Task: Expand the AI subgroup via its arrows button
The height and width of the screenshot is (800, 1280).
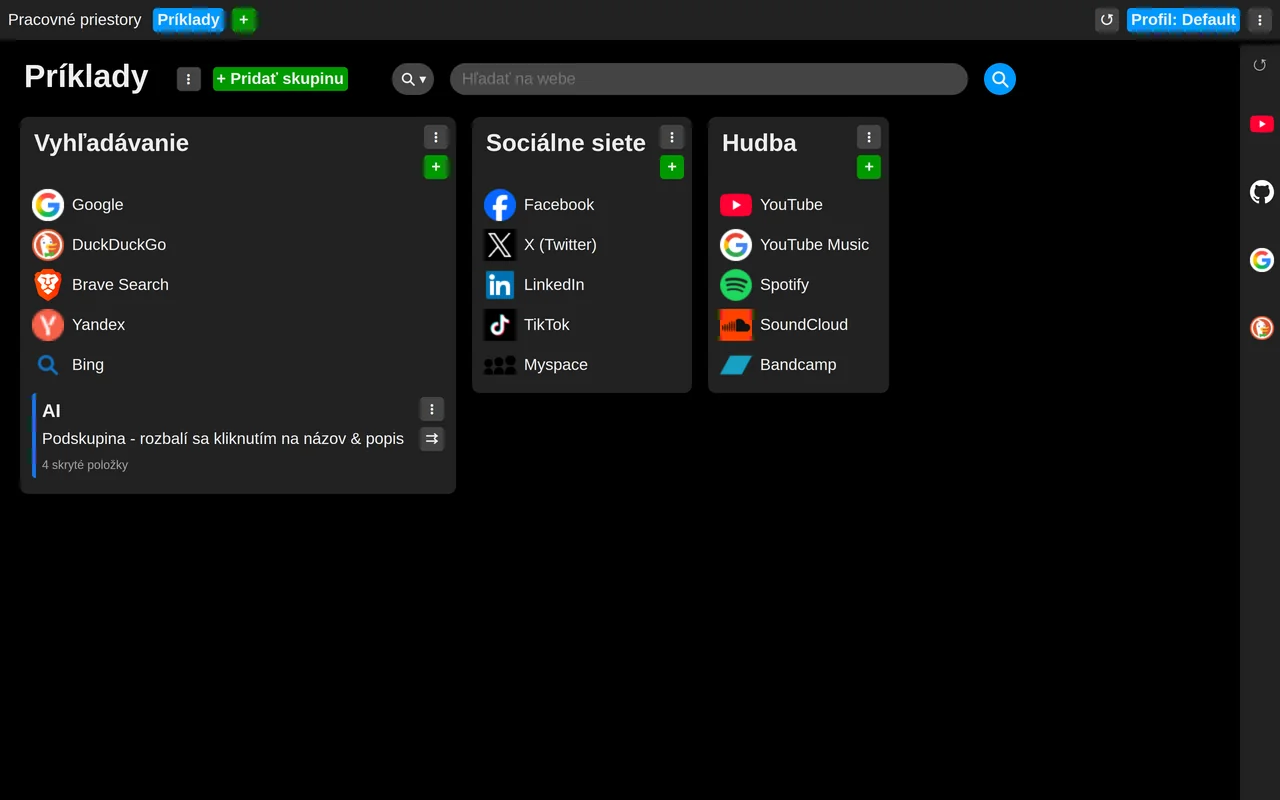Action: pyautogui.click(x=432, y=439)
